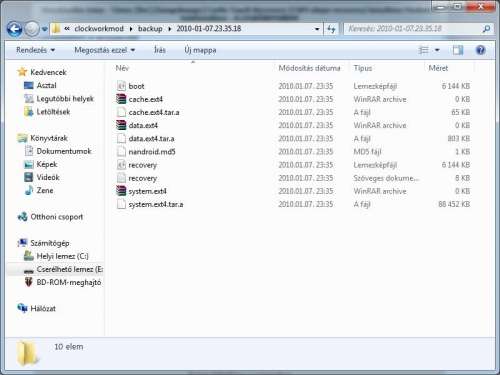
Task: Sort by Módosítás dátuma column
Action: tap(310, 68)
